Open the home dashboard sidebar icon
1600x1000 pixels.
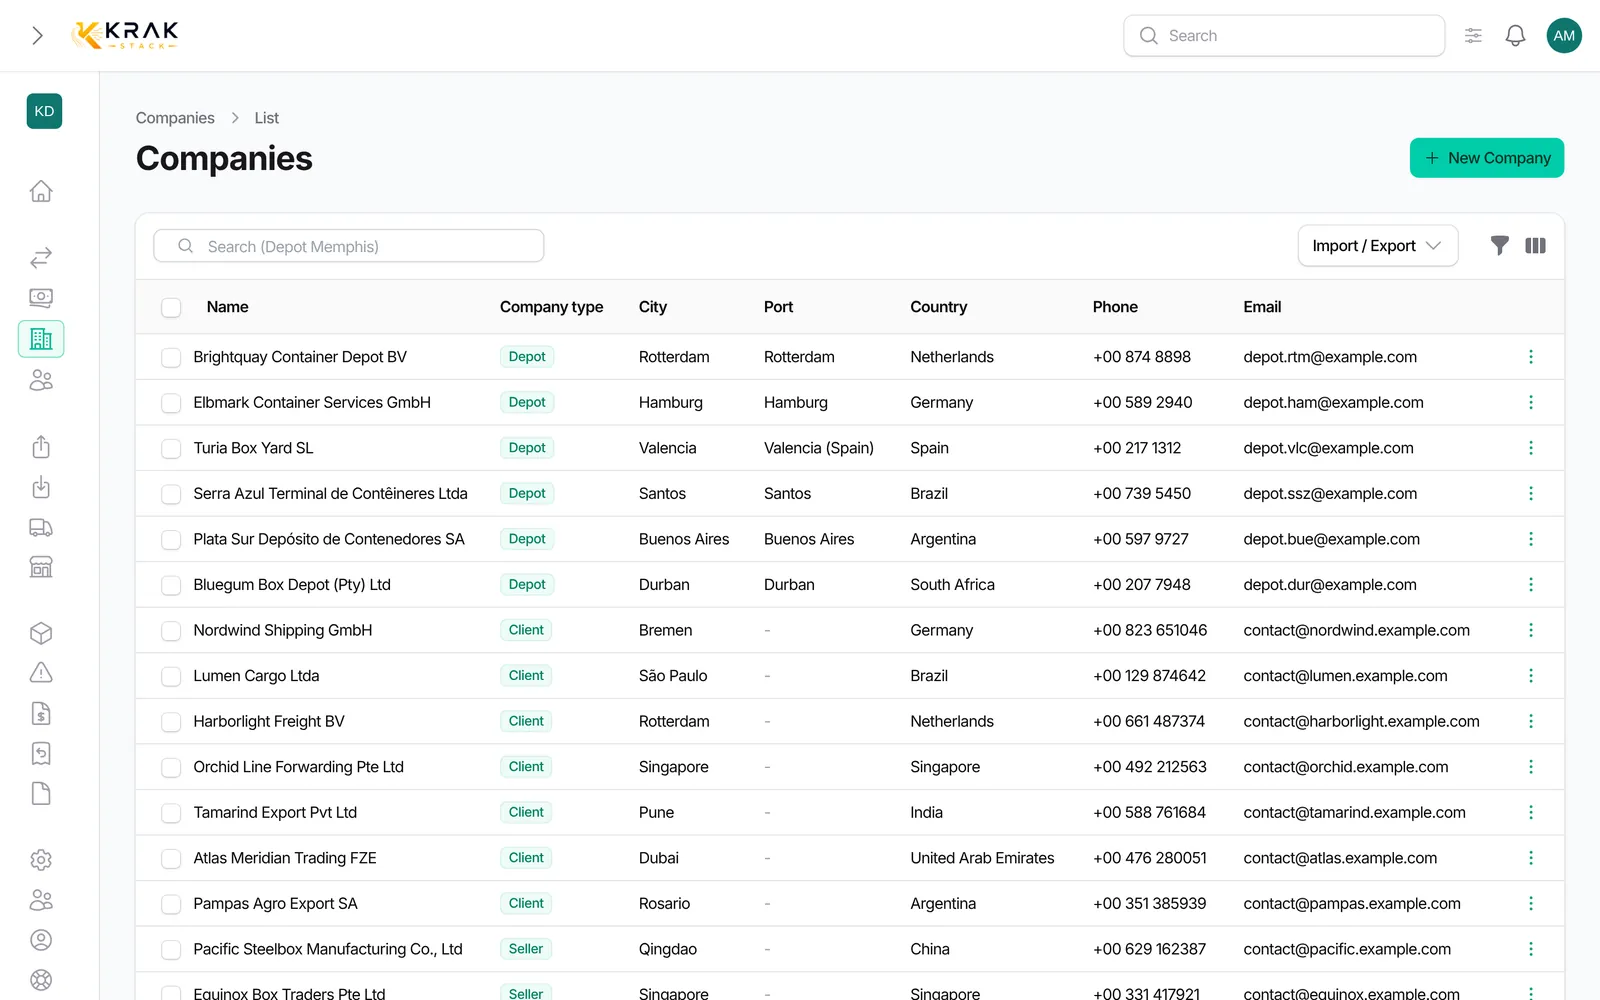(41, 191)
